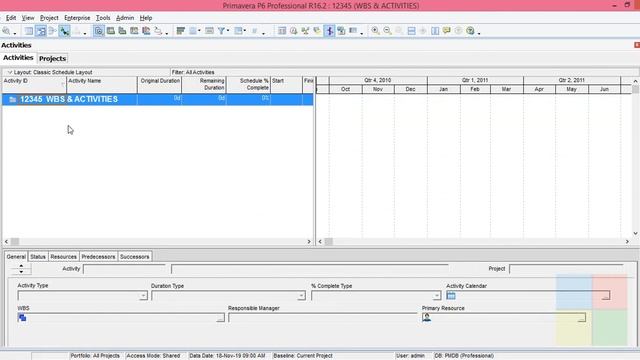Click the WBS browse button
The width and height of the screenshot is (640, 360).
220,318
